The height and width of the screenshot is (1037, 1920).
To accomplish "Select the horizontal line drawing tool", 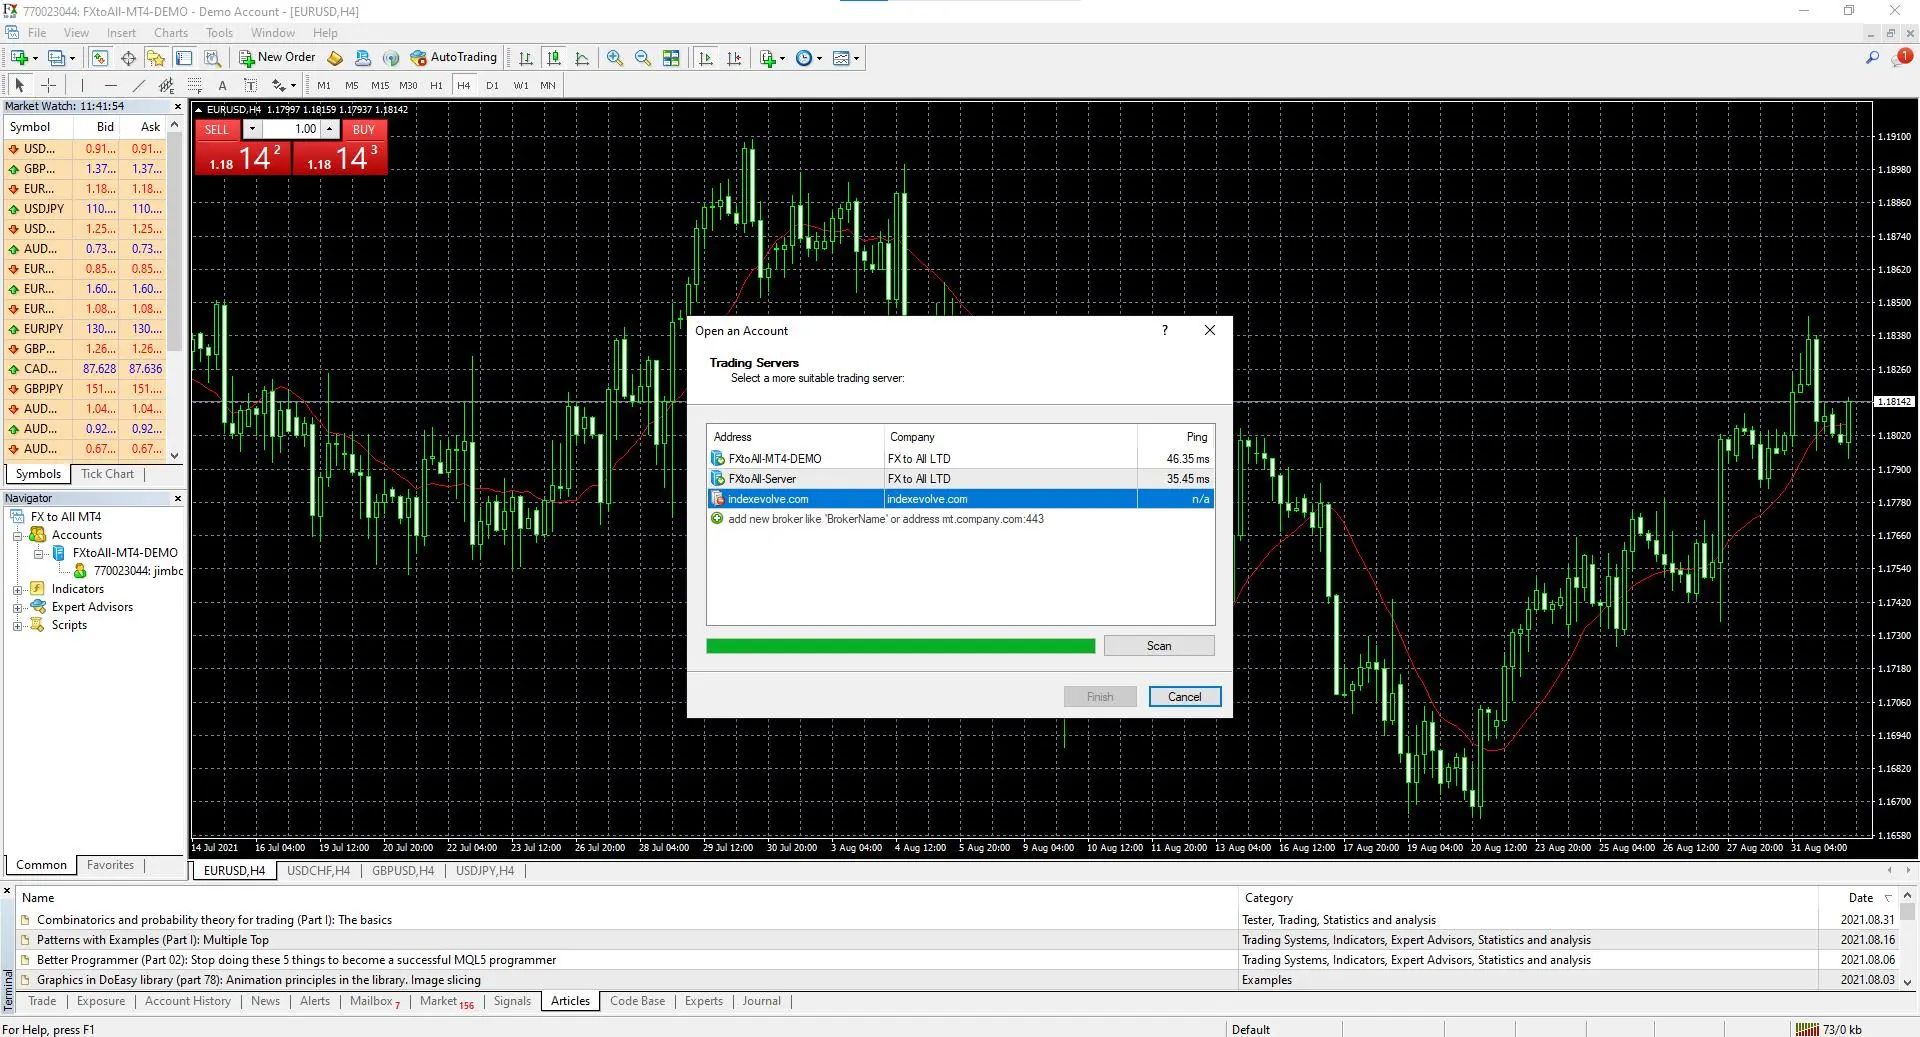I will click(x=111, y=86).
